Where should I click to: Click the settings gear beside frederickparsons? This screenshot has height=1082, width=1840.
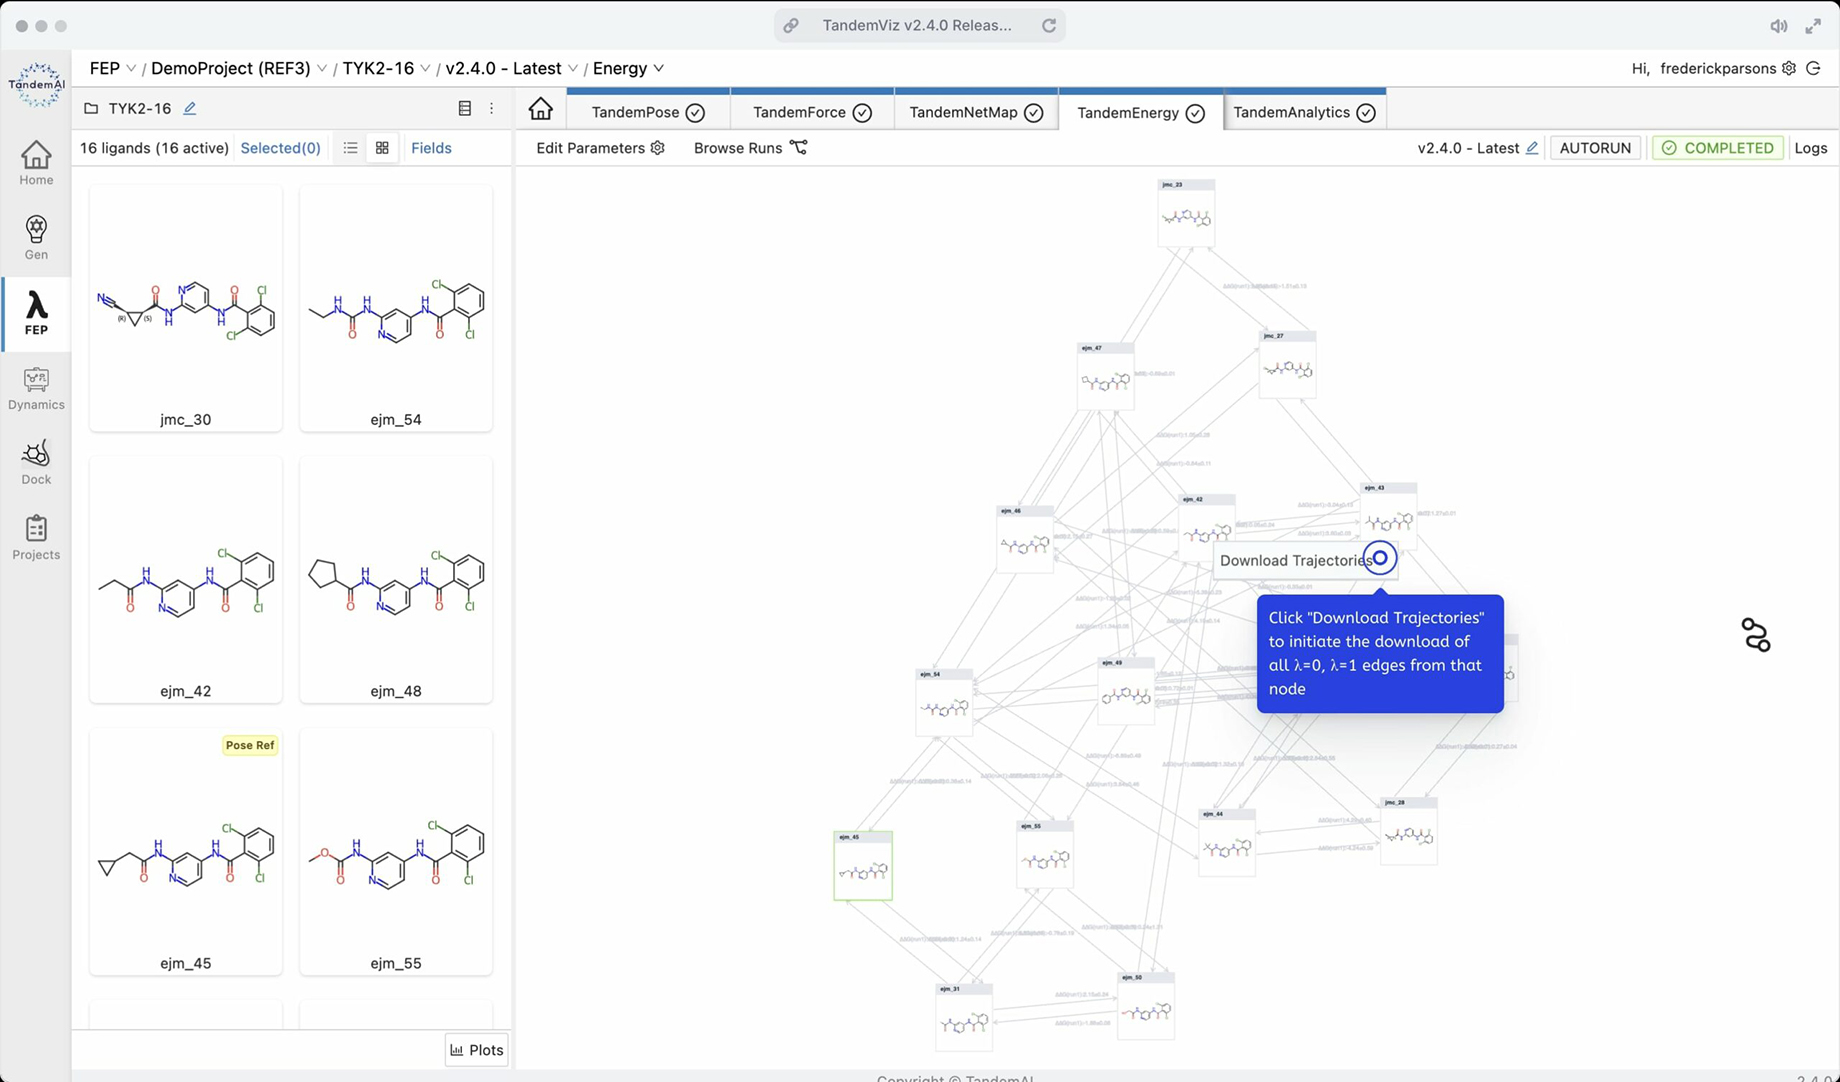1789,68
